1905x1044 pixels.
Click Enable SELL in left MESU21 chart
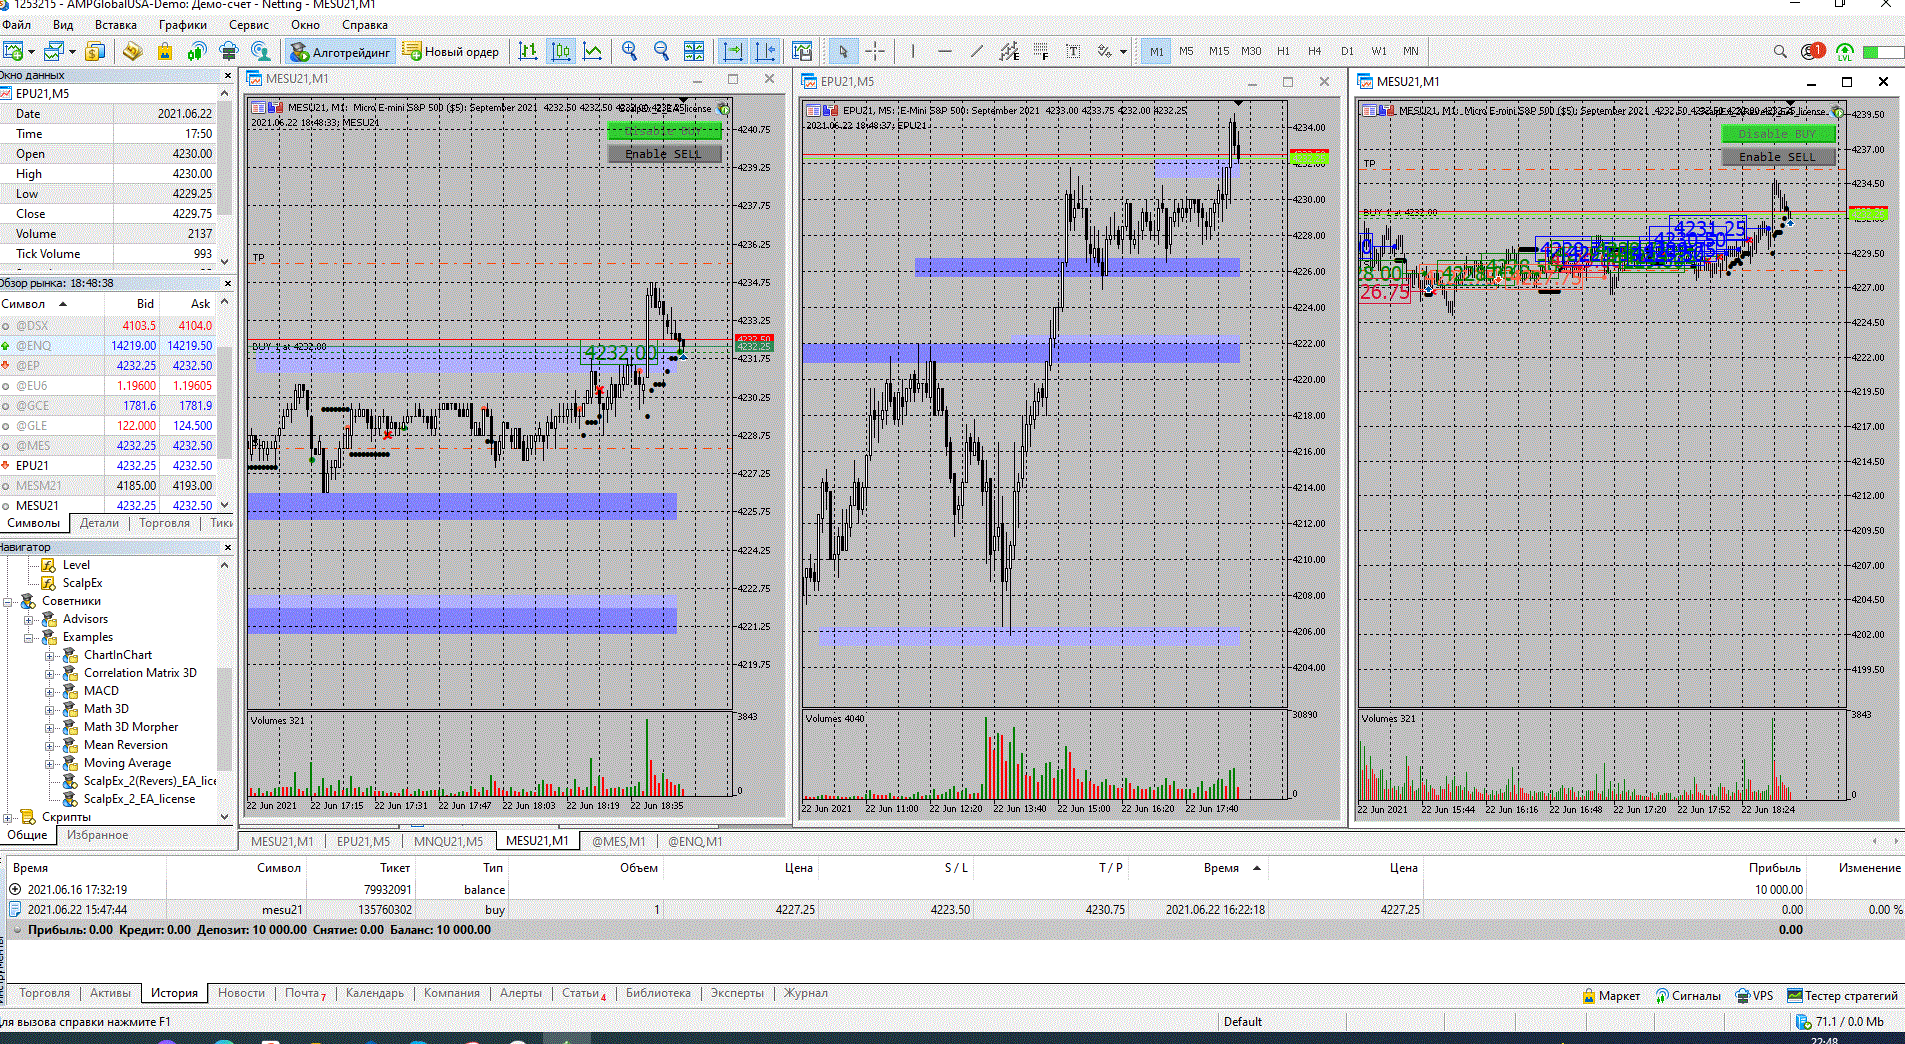664,154
